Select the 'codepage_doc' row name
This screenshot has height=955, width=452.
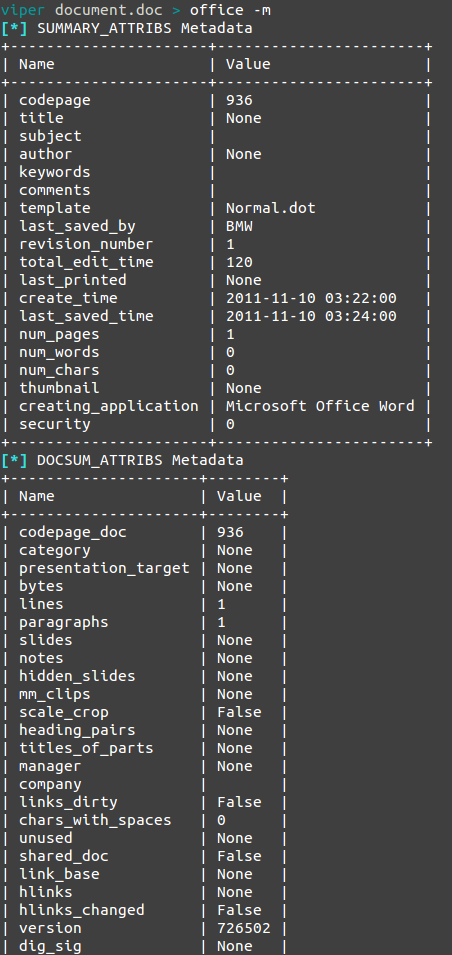pos(72,532)
